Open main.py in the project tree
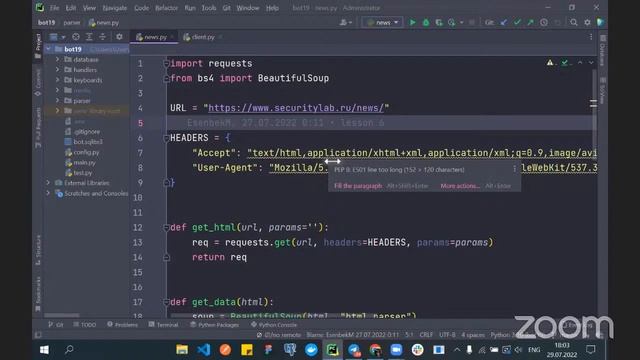The width and height of the screenshot is (640, 360). pos(84,162)
